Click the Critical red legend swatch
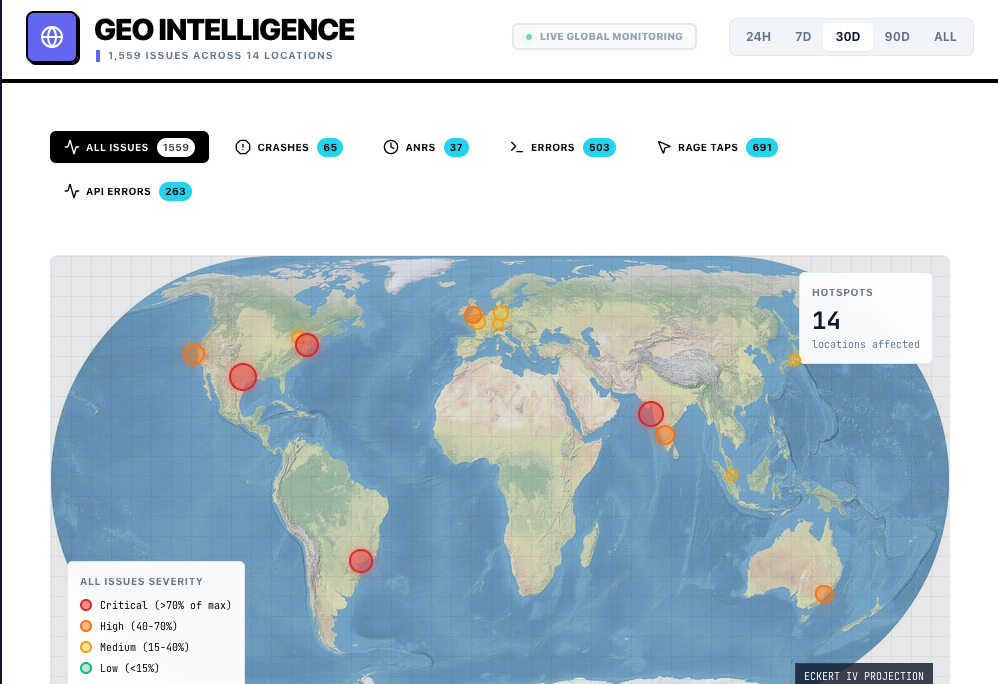The image size is (998, 684). click(87, 605)
